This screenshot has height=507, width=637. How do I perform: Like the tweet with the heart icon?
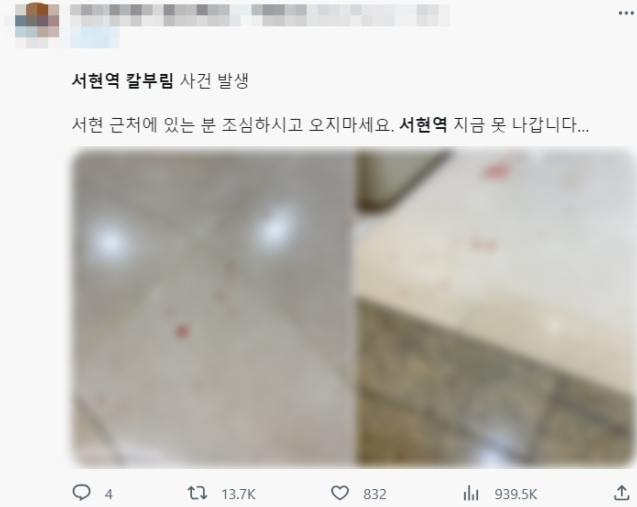tap(340, 493)
